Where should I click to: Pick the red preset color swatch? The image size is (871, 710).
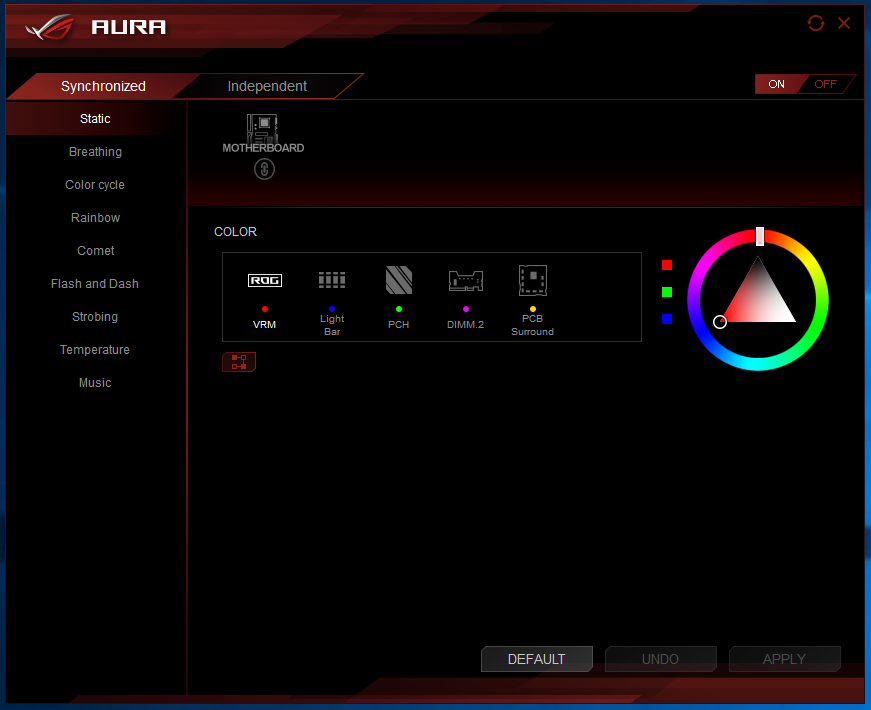(x=667, y=265)
